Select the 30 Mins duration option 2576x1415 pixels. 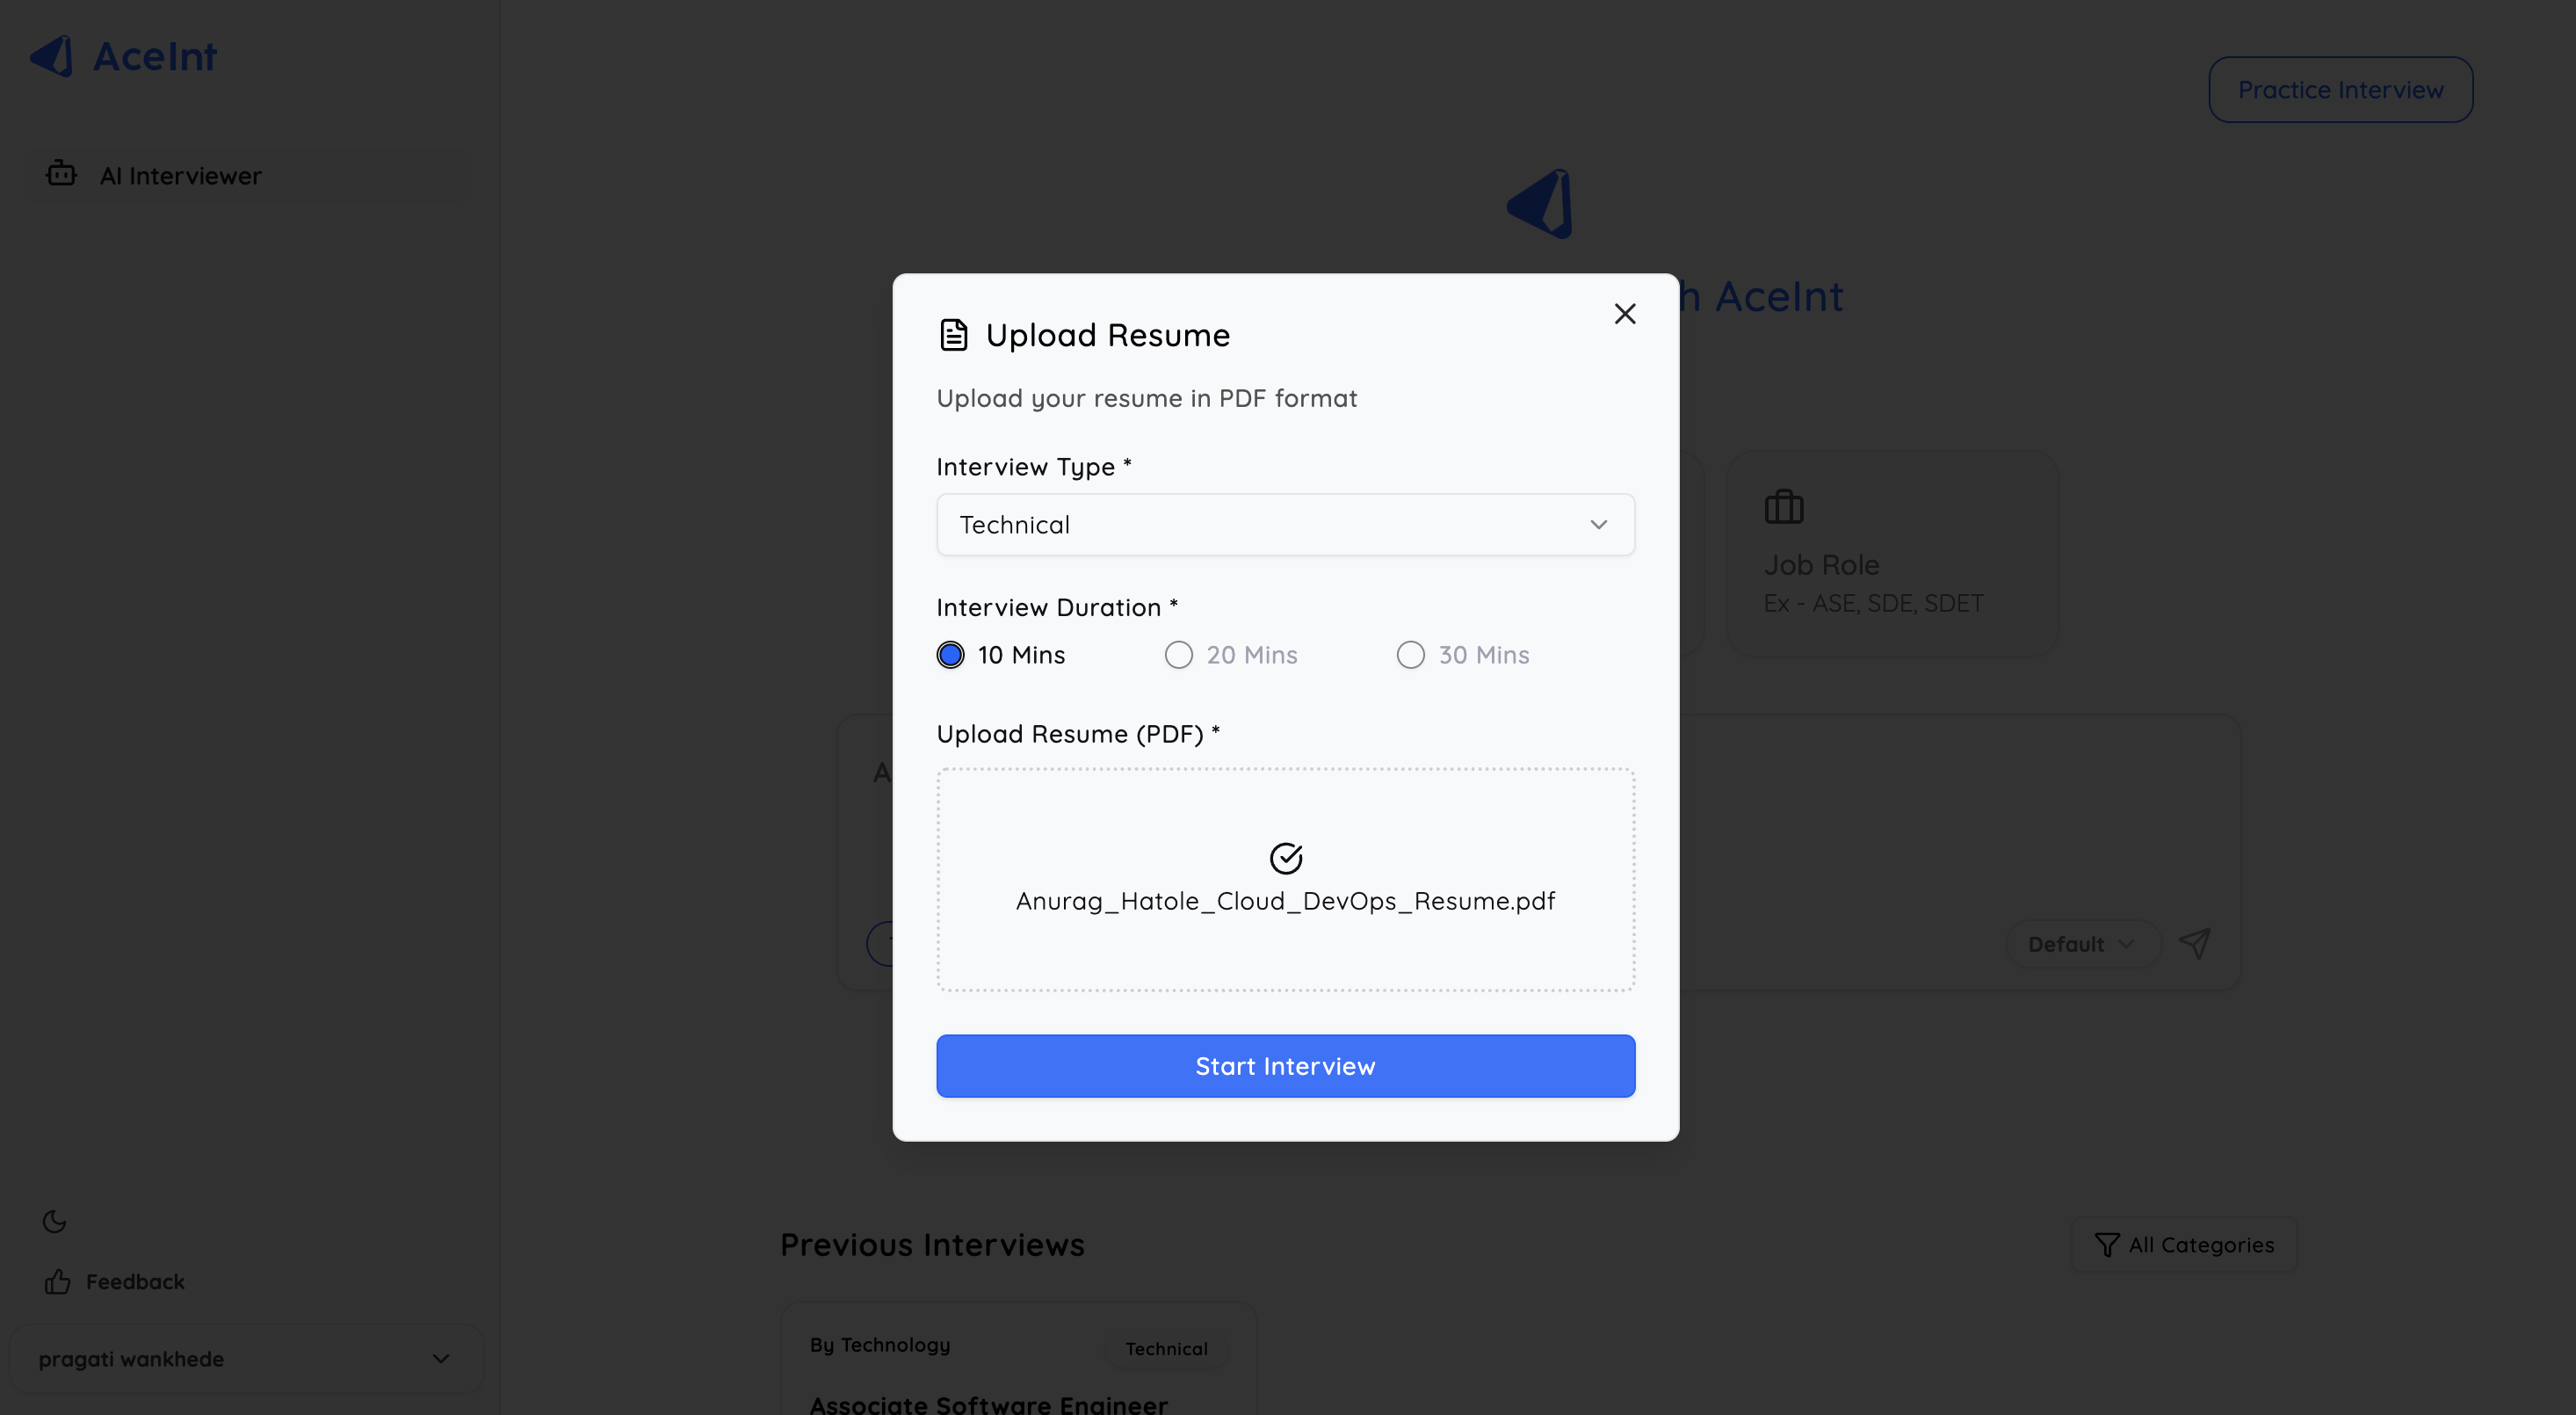pyautogui.click(x=1411, y=655)
